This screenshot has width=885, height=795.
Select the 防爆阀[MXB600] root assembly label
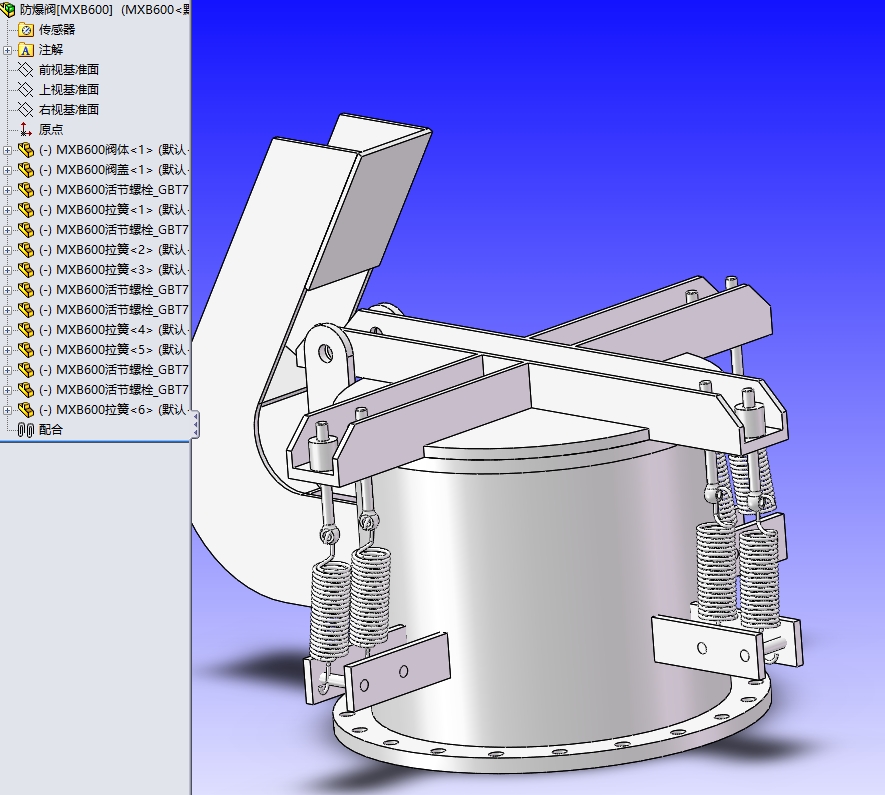tap(67, 10)
